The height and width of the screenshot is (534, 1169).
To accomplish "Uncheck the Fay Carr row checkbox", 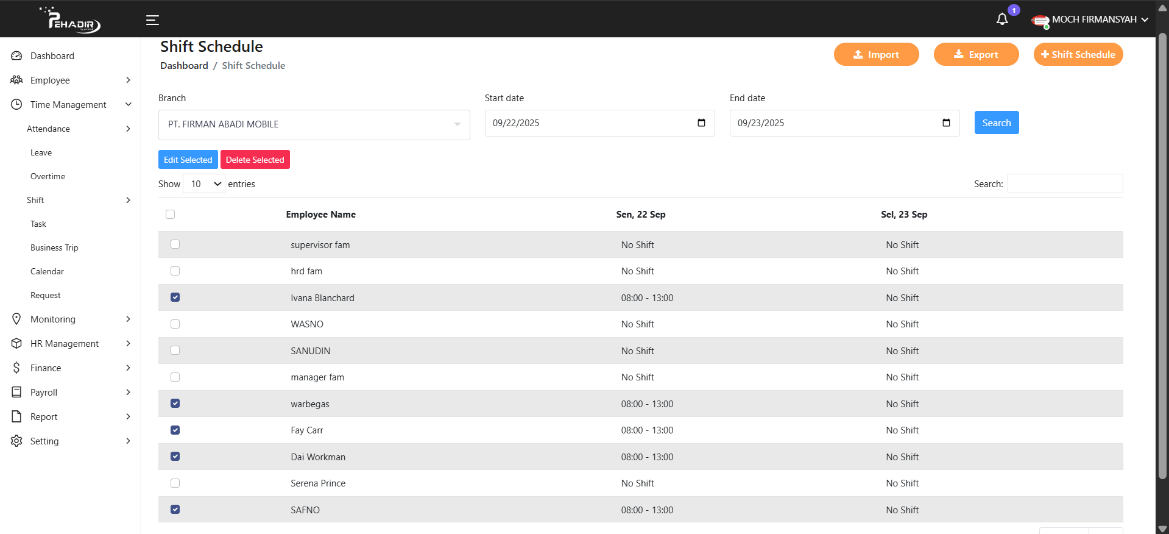I will (x=175, y=430).
